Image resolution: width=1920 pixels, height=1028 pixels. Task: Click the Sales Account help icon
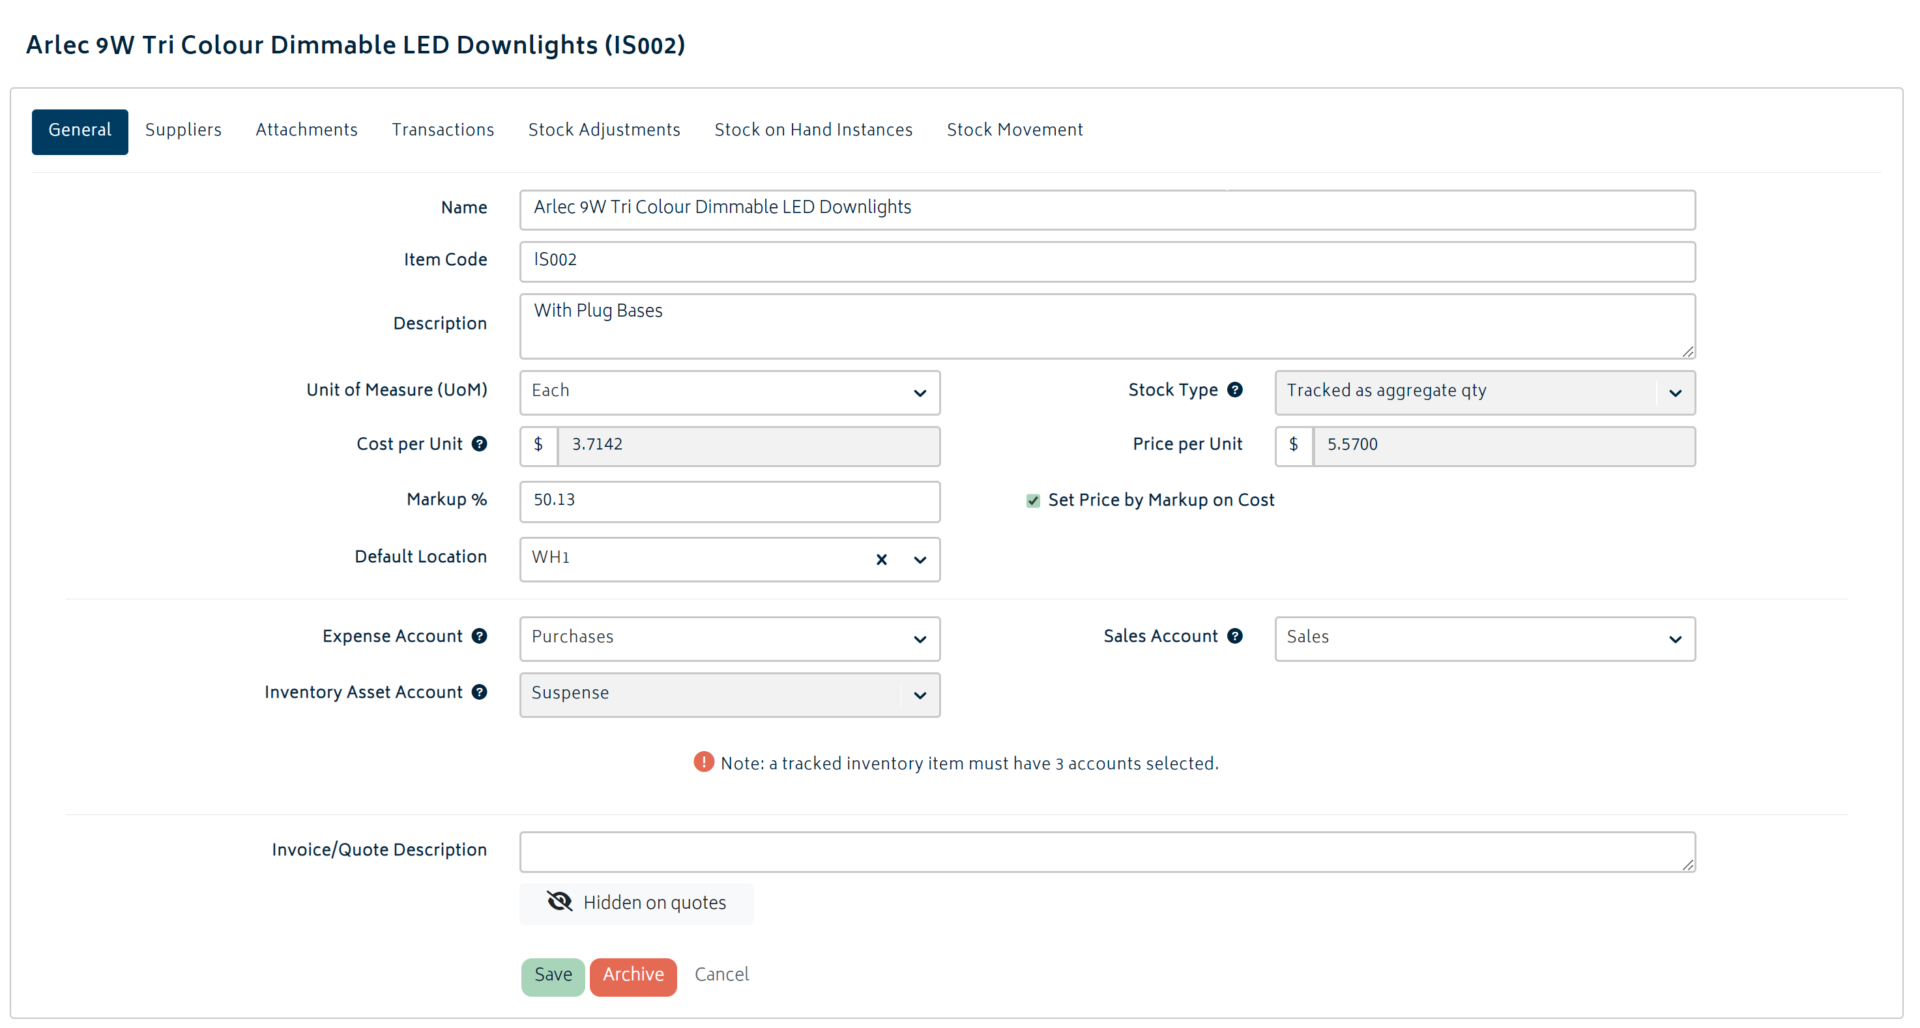tap(1237, 636)
